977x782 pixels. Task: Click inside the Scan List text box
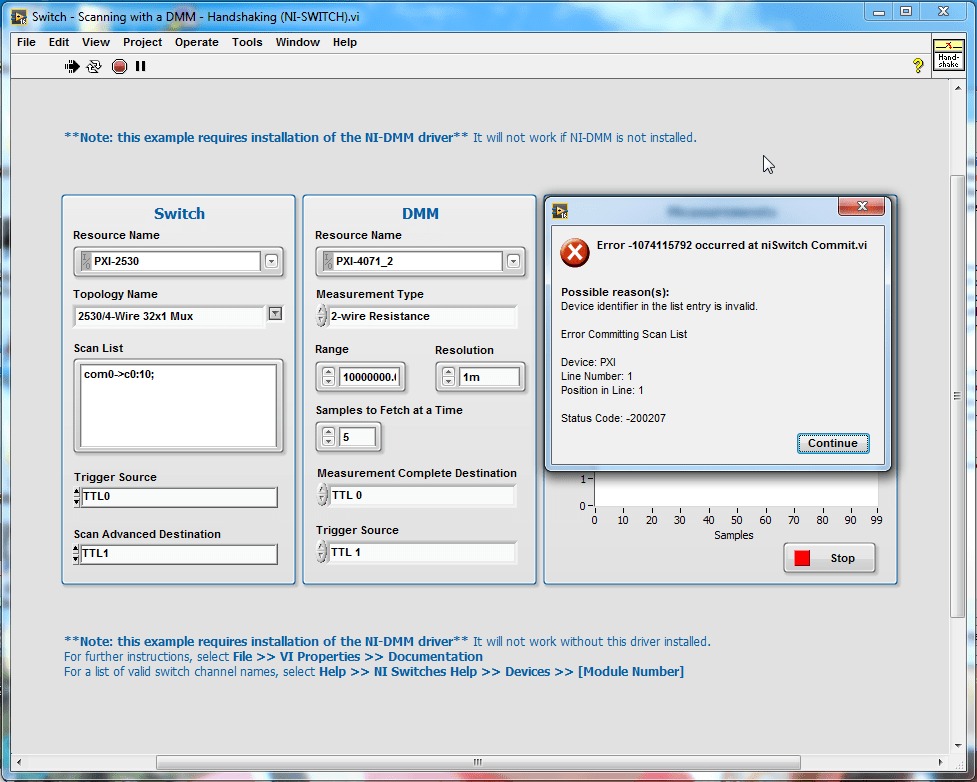(x=178, y=406)
